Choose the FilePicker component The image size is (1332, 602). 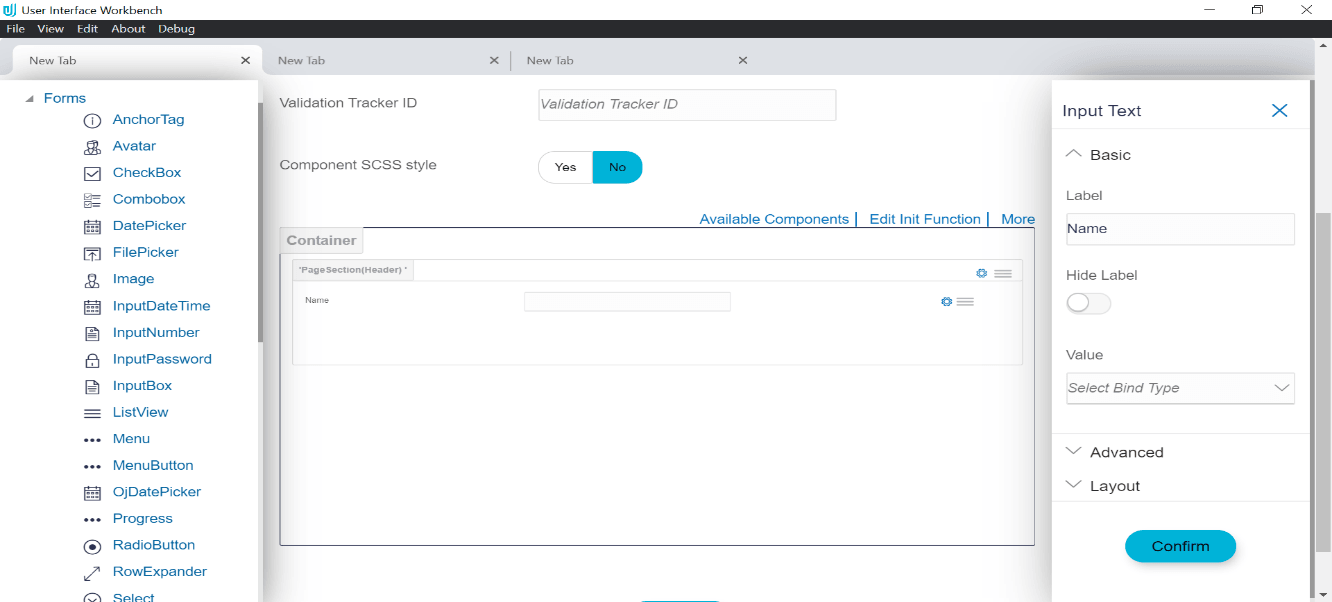[x=147, y=252]
